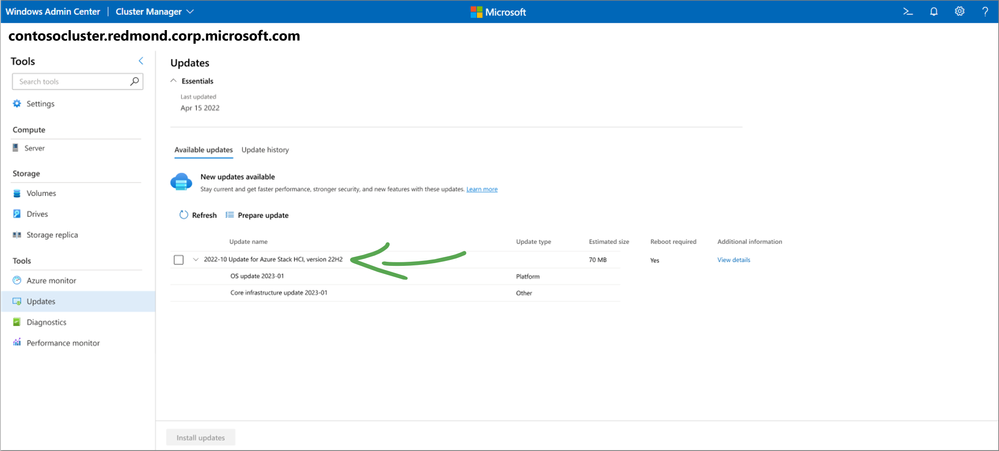Switch to Update history tab
Viewport: 999px width, 451px height.
(265, 150)
